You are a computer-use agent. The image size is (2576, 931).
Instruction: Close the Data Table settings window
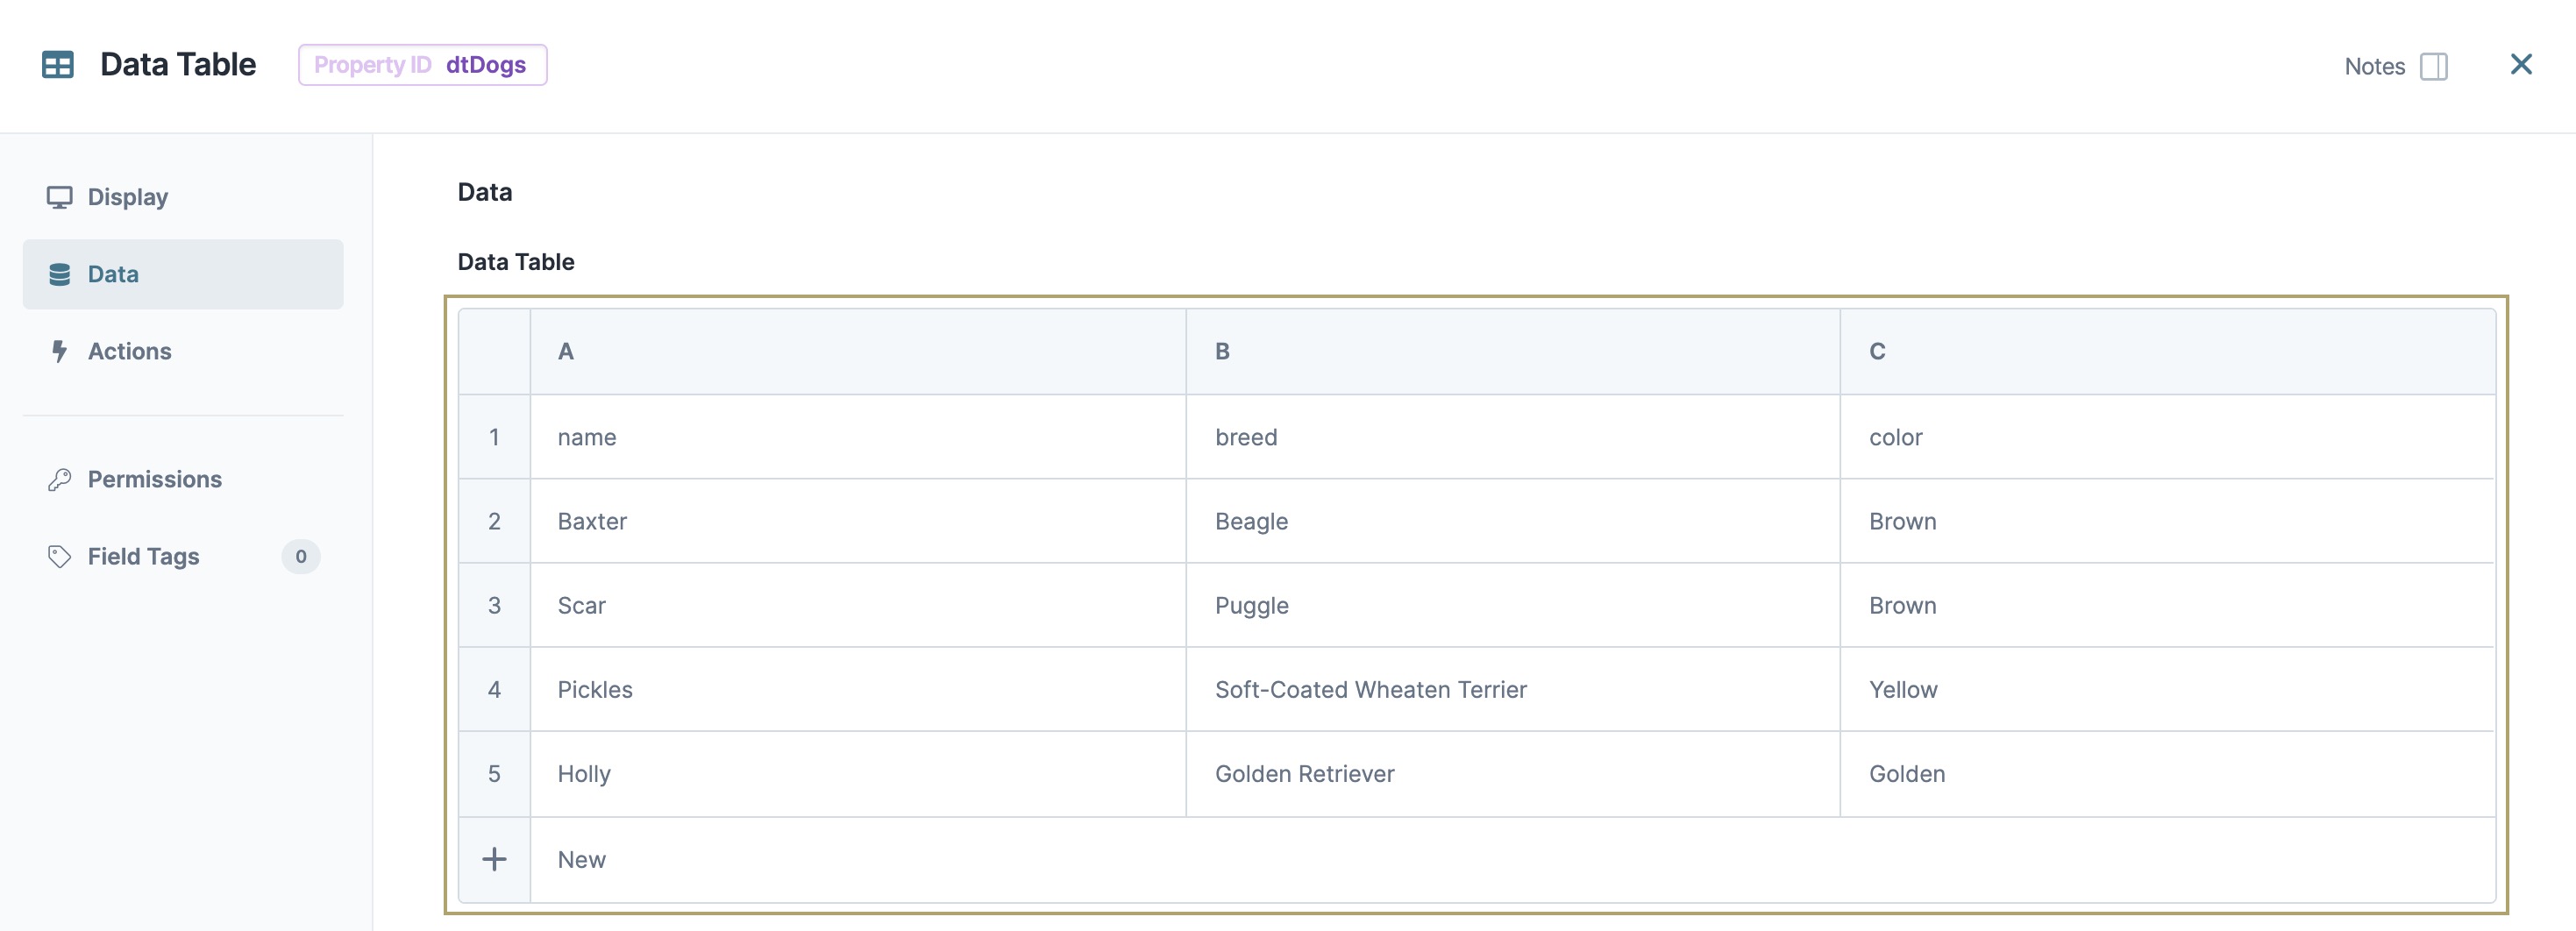click(x=2521, y=65)
